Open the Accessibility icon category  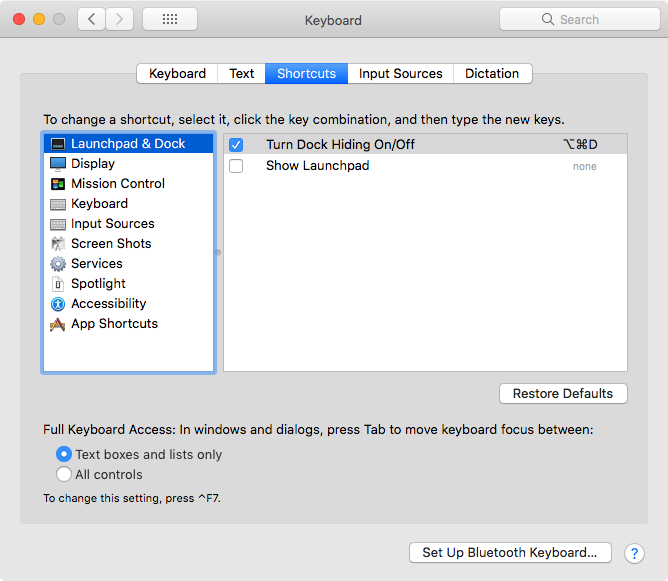pyautogui.click(x=58, y=304)
